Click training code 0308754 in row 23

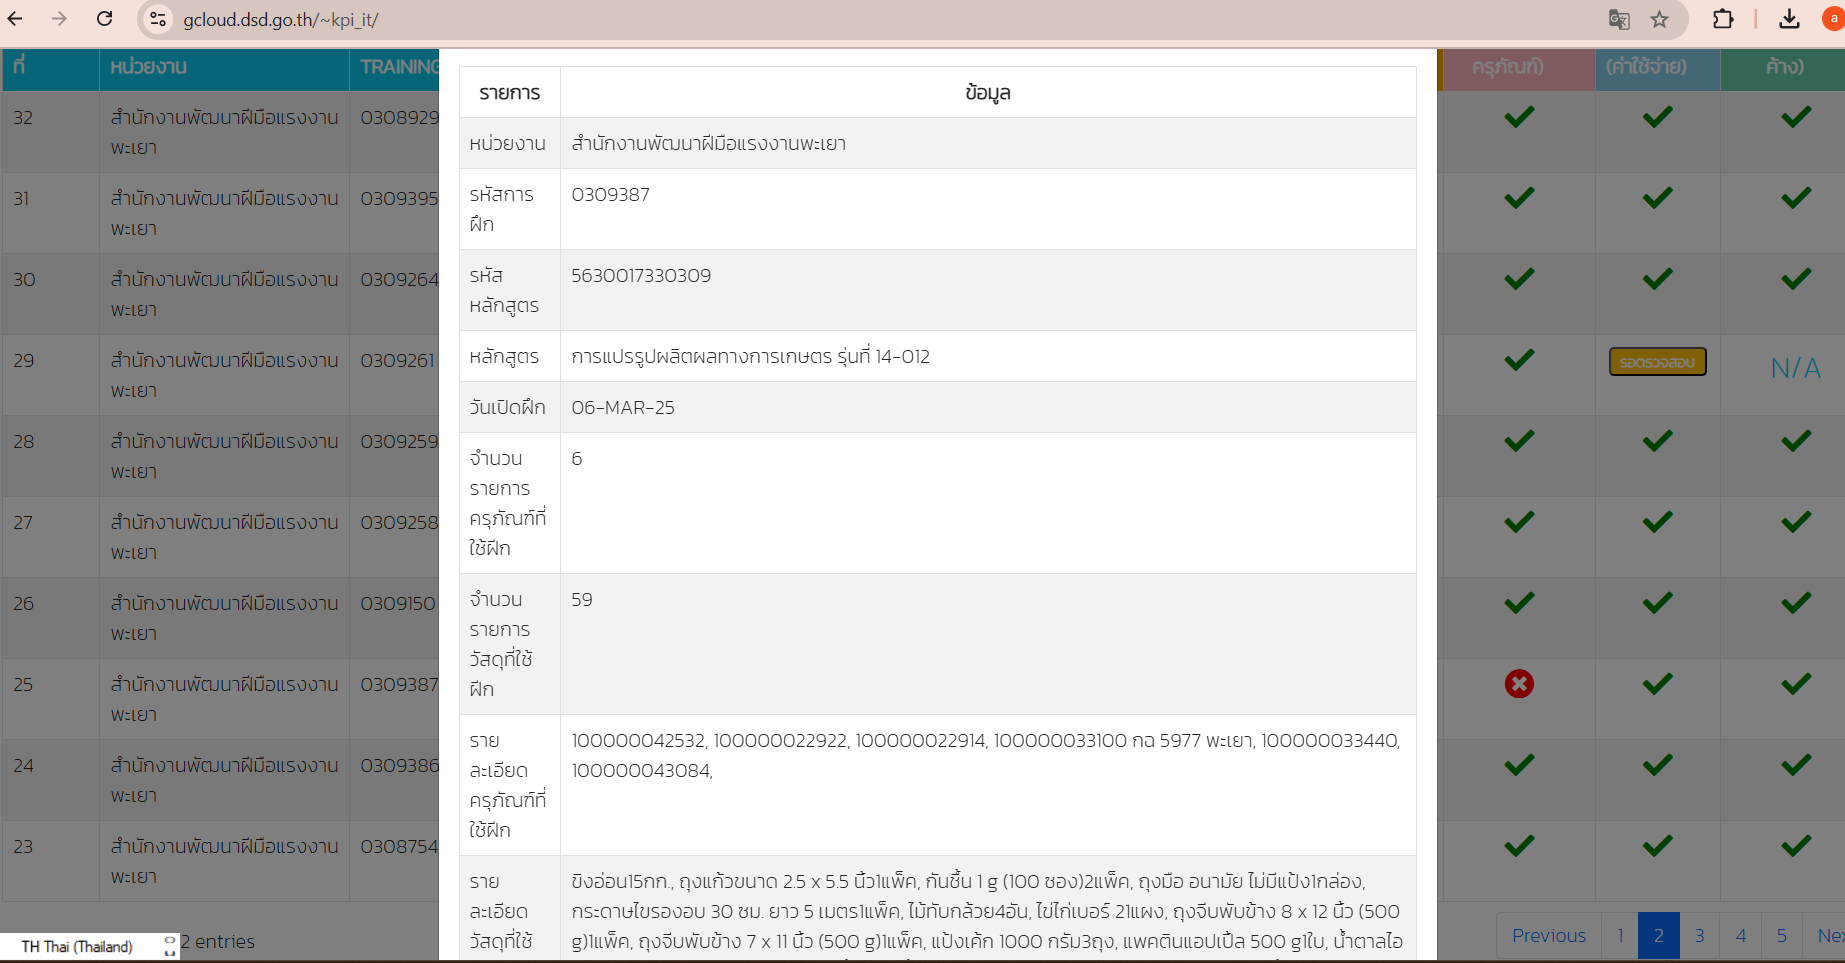(399, 847)
